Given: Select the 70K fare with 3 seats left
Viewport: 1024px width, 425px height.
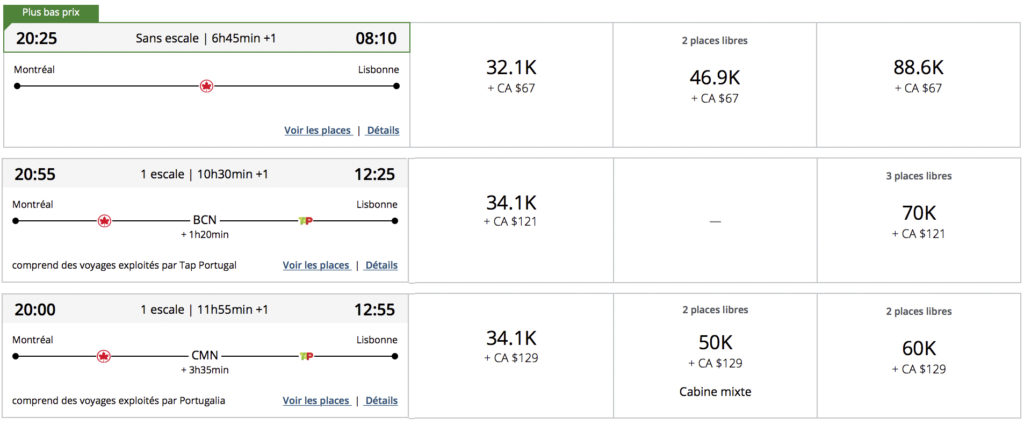Looking at the screenshot, I should (918, 219).
